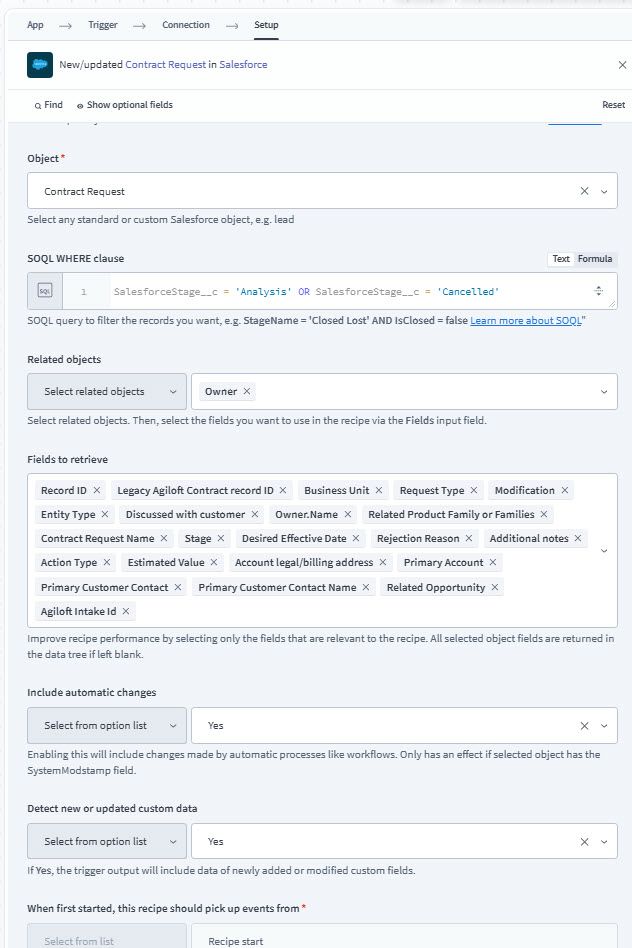This screenshot has width=632, height=948.
Task: Open Select from option list for custom data
Action: pos(107,841)
